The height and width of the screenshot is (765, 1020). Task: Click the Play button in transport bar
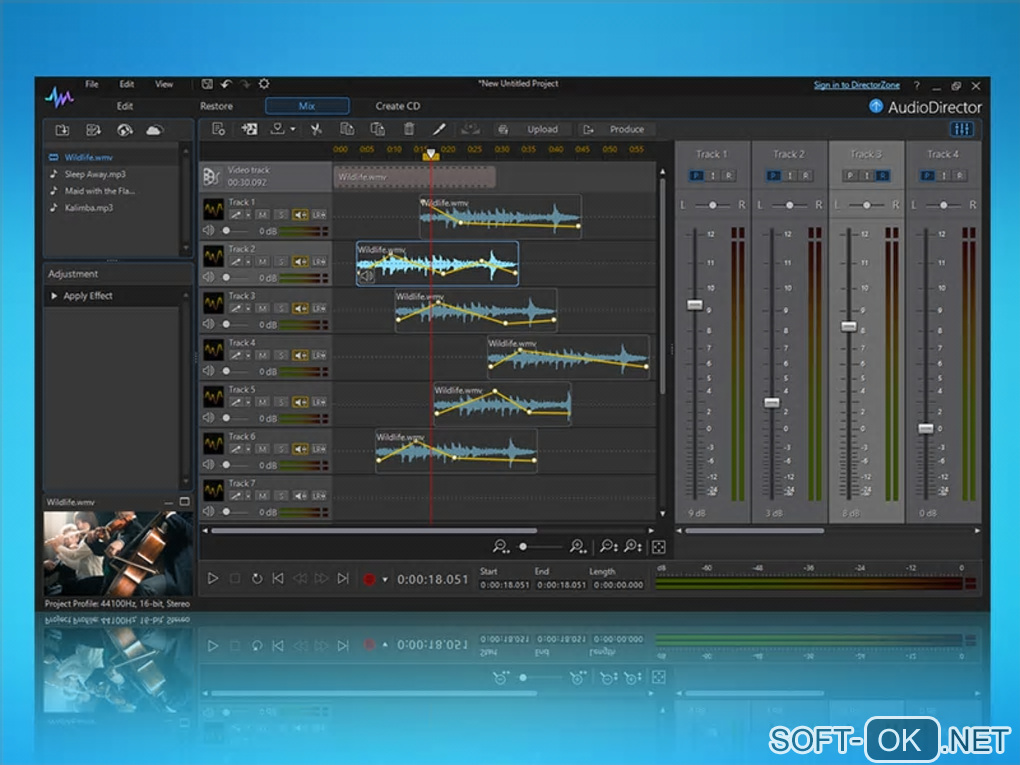pos(213,578)
